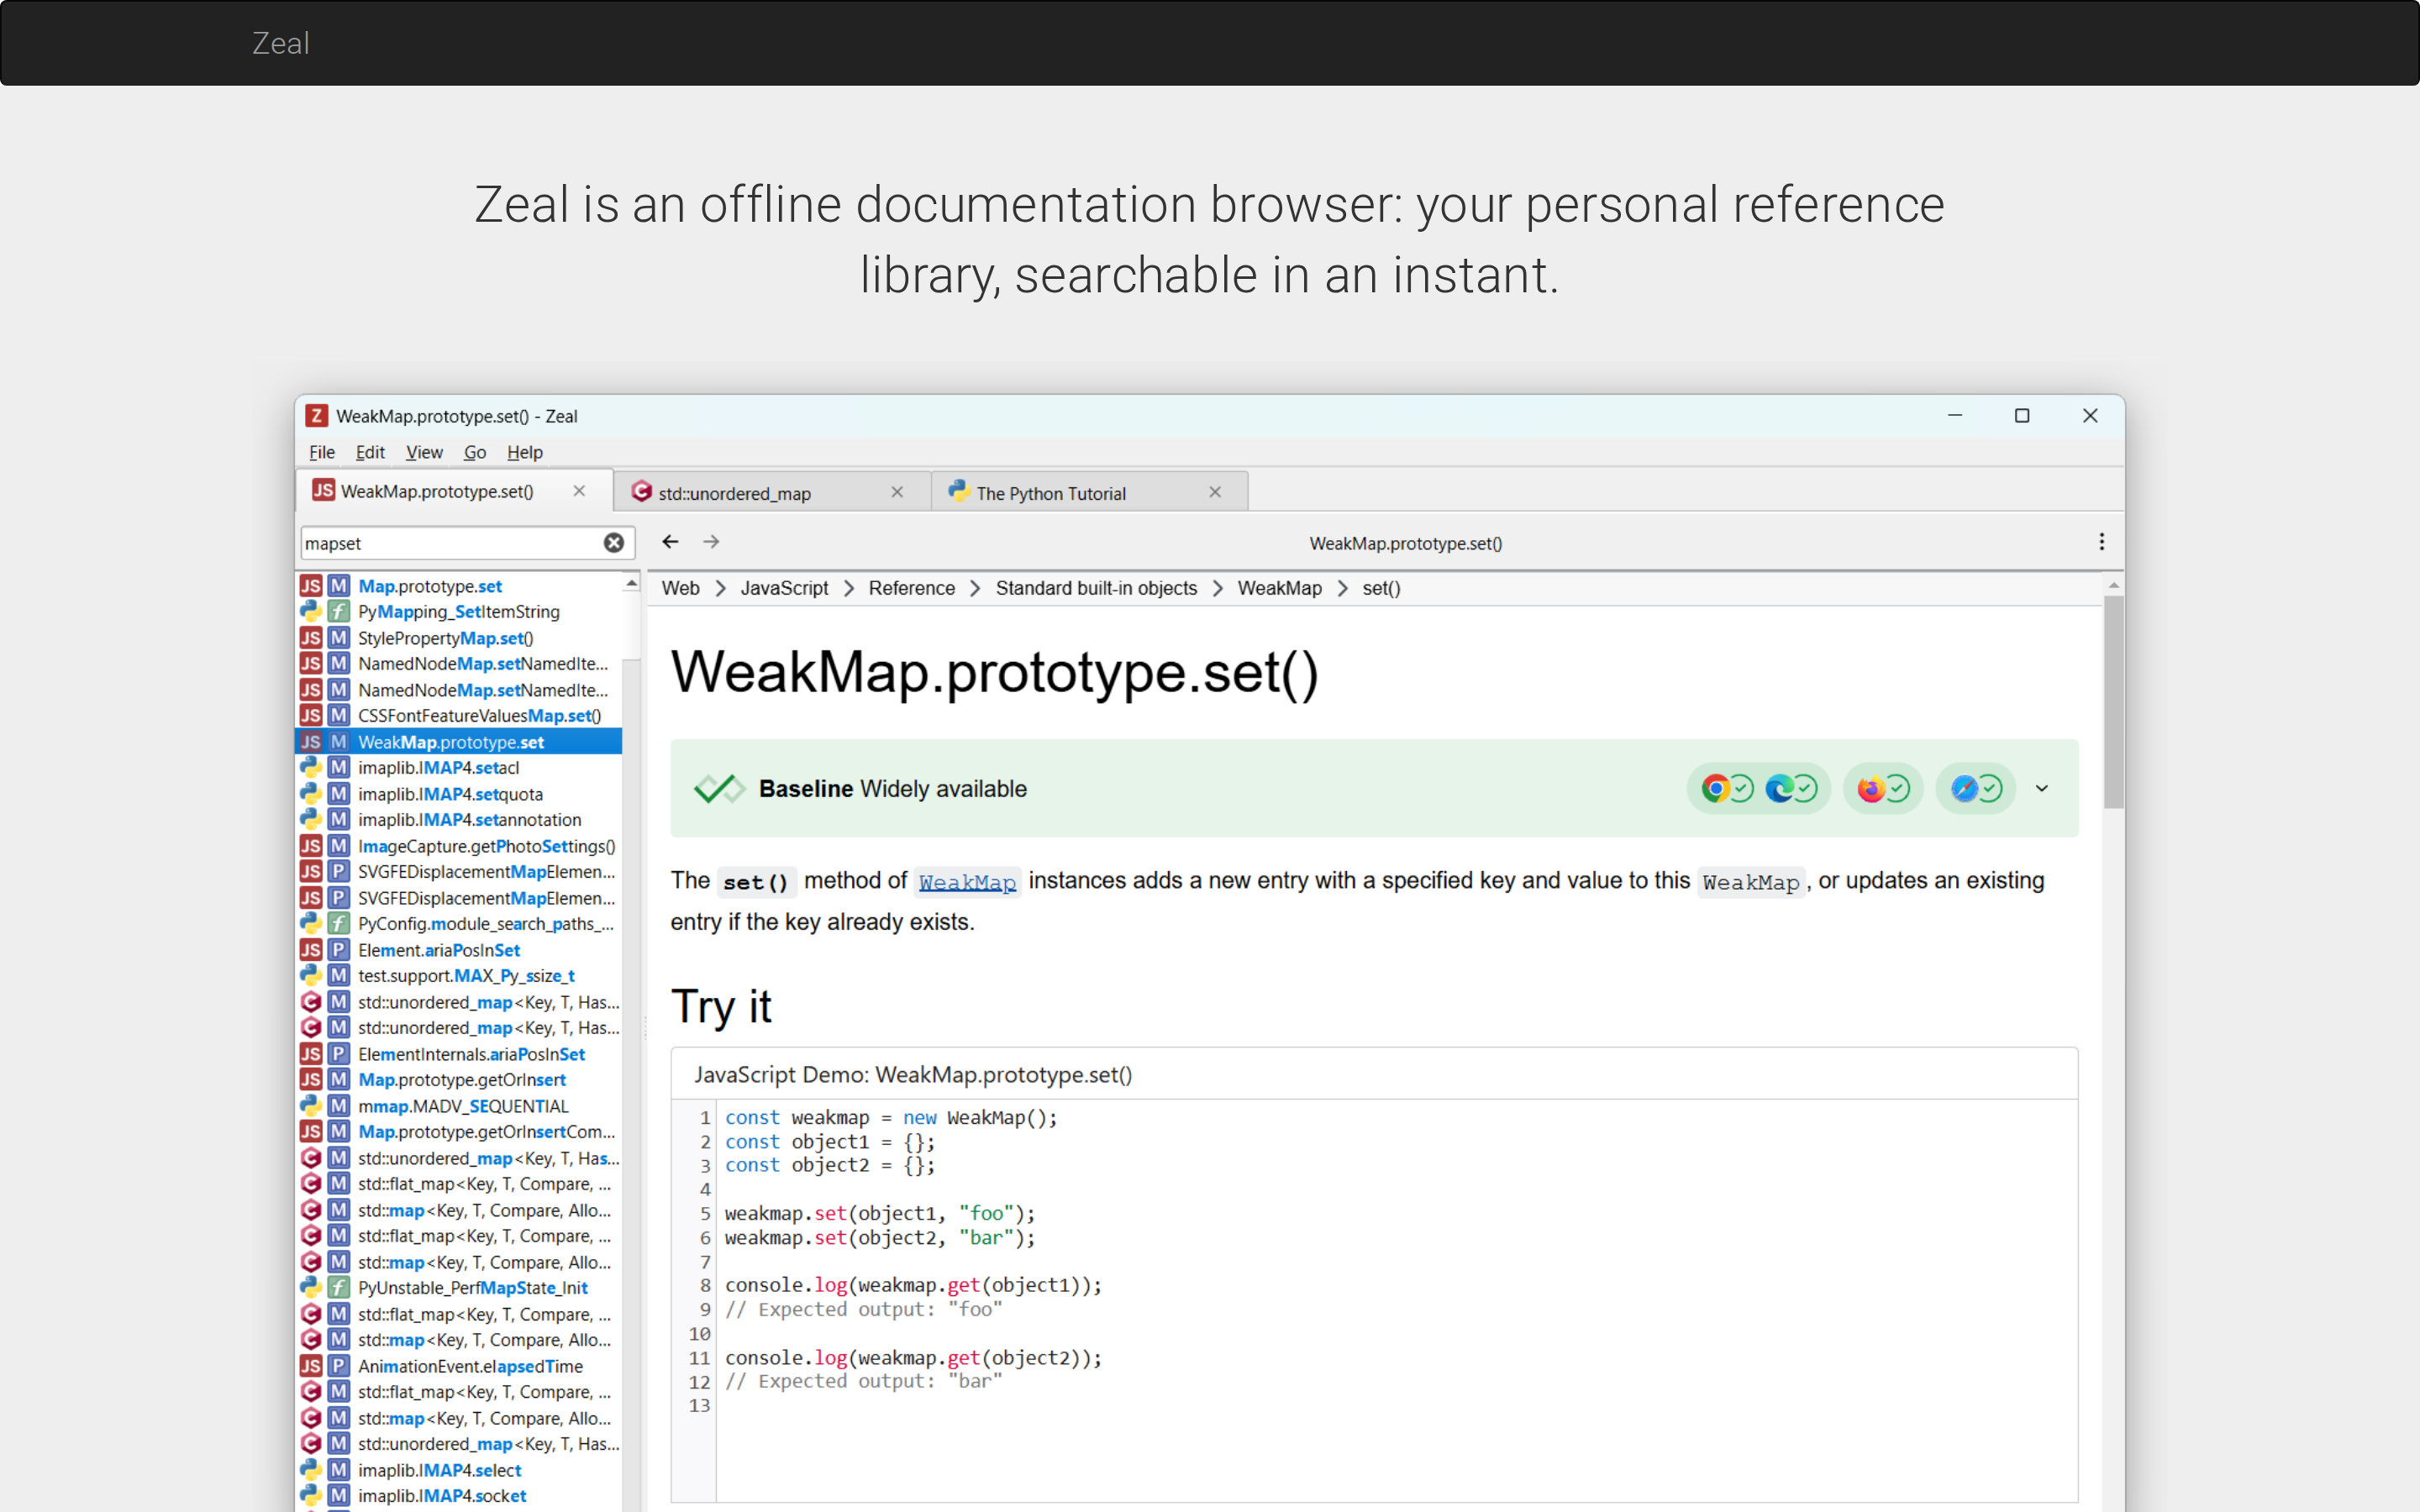Viewport: 2420px width, 1512px height.
Task: Close The Python Tutorial tab
Action: point(1215,492)
